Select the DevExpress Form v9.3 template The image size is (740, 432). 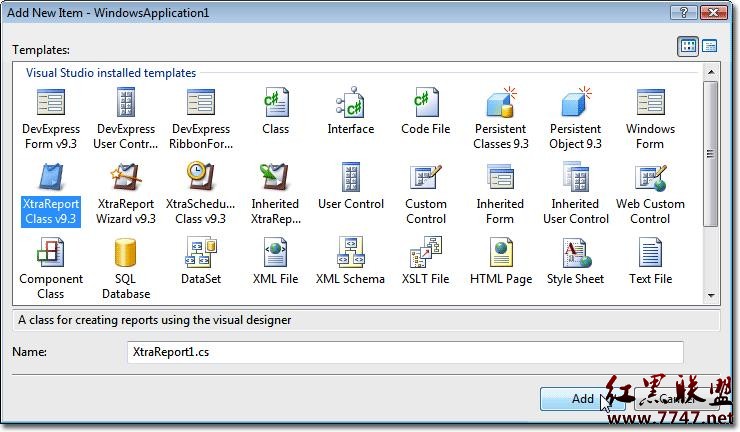(x=51, y=118)
